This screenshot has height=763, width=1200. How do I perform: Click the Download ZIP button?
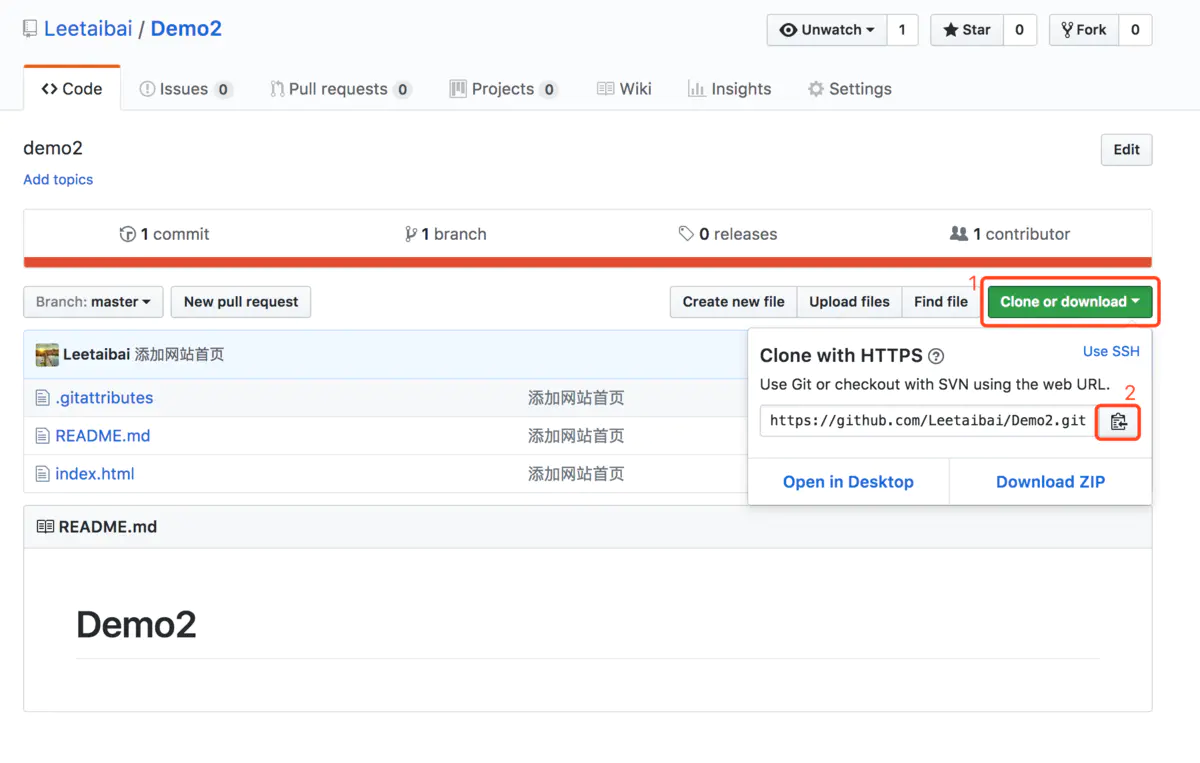pos(1049,481)
